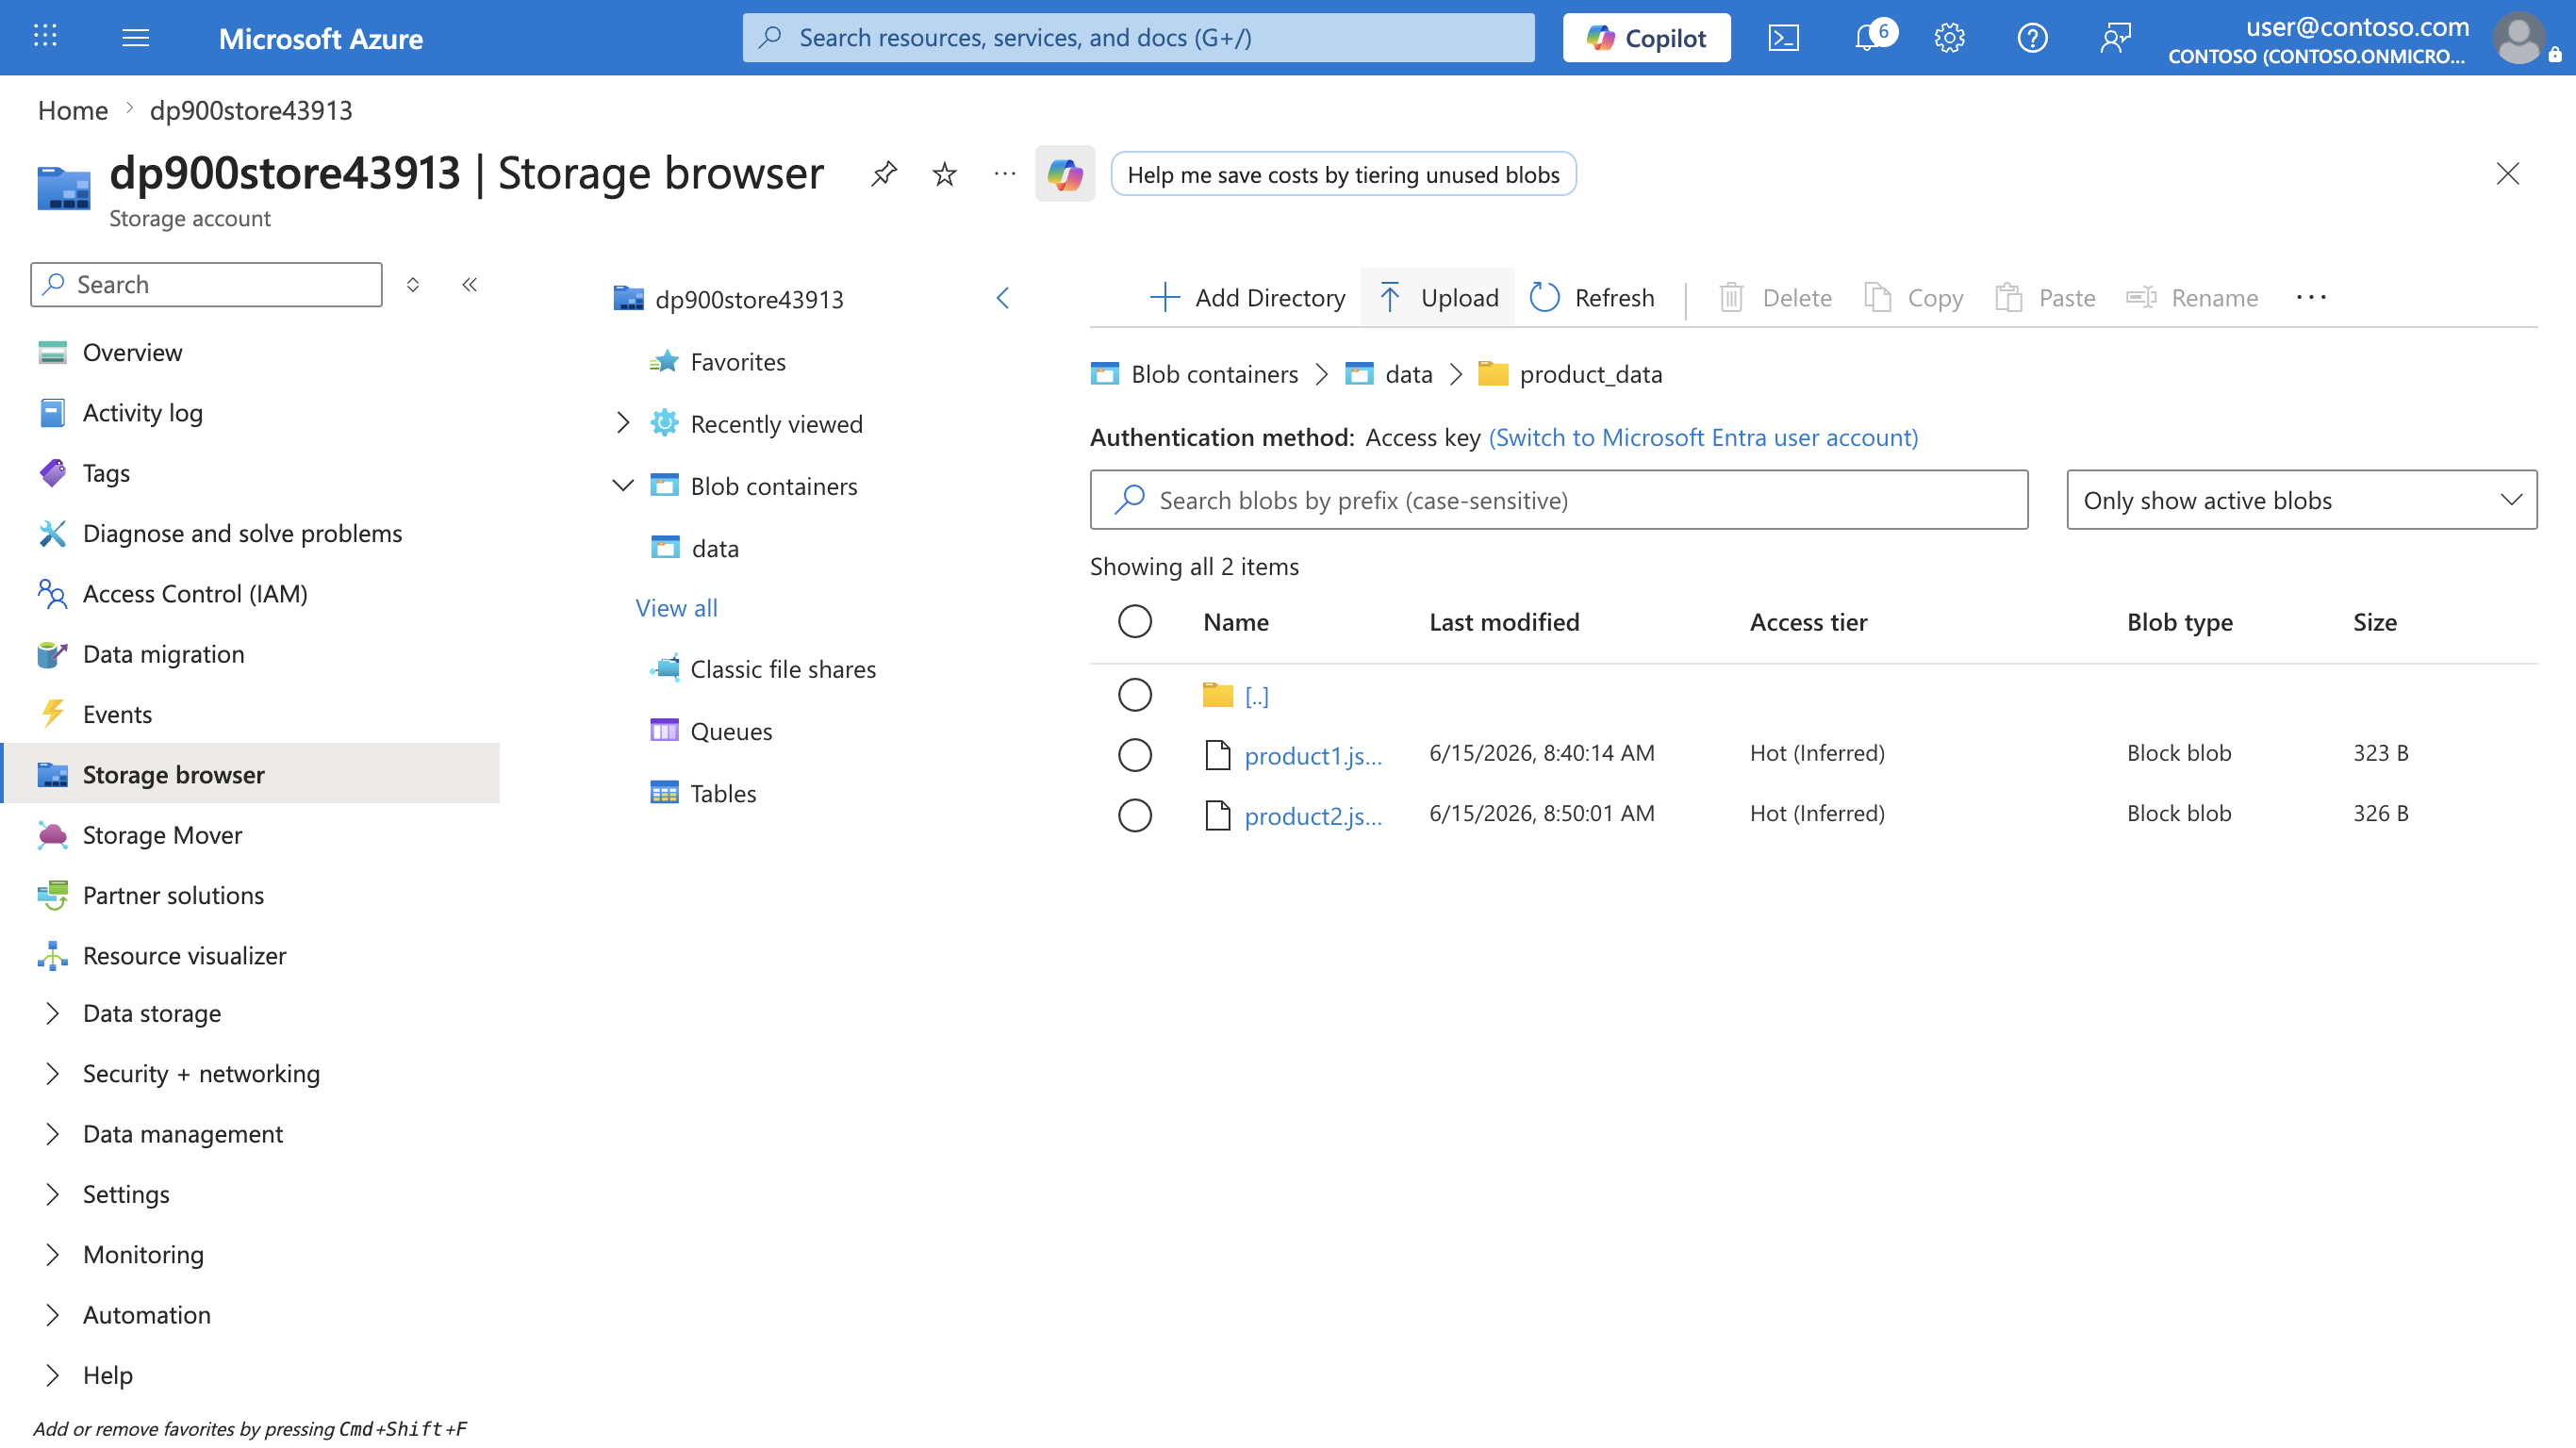Open portal settings gear

pos(1949,37)
